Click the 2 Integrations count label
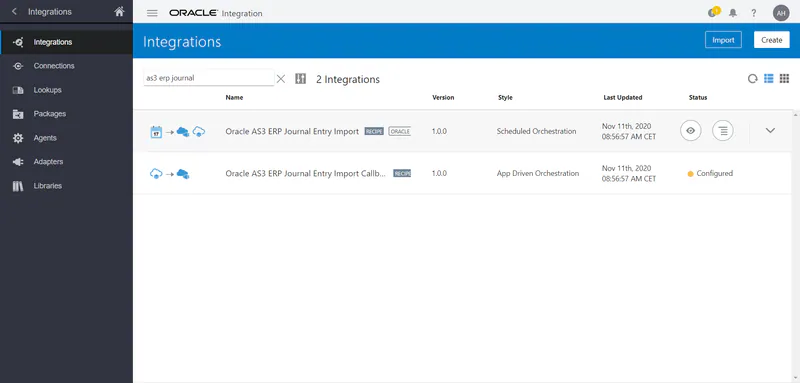800x383 pixels. click(x=348, y=79)
